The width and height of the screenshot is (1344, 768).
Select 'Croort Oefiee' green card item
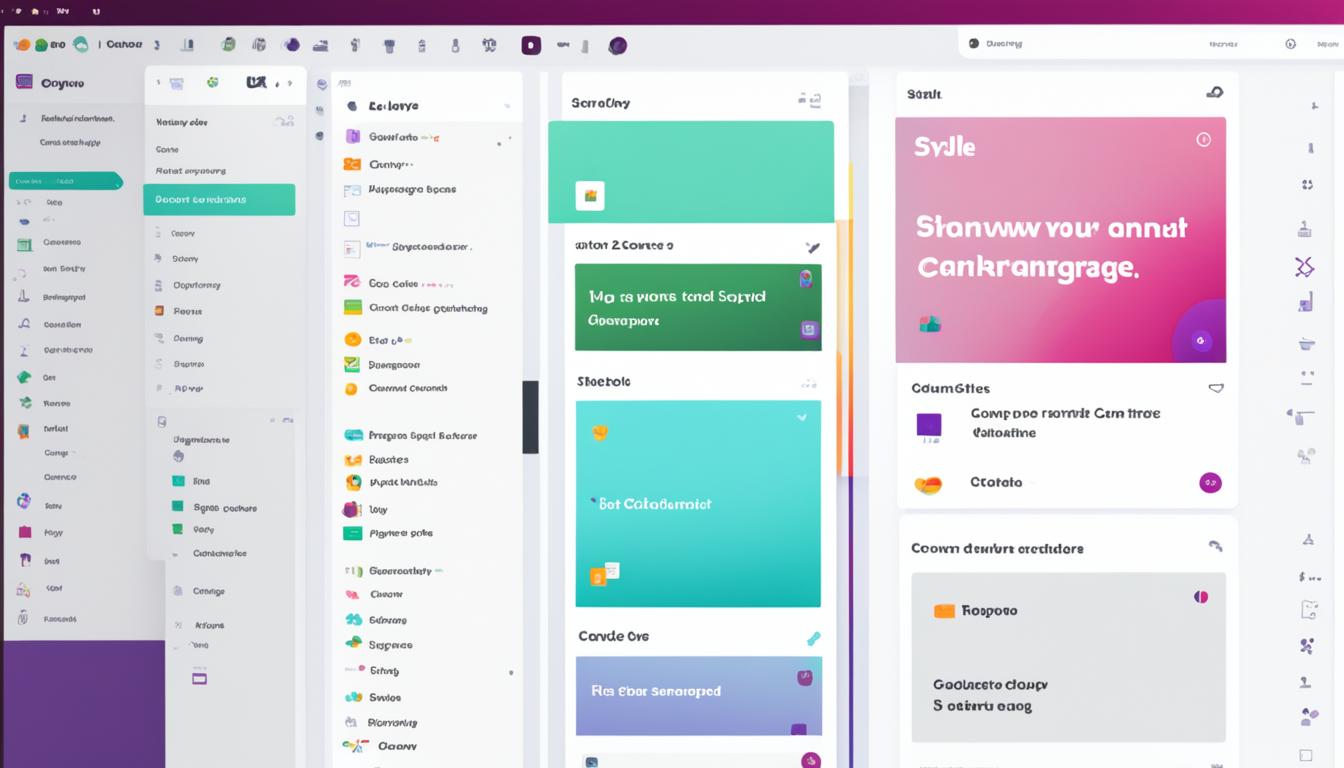point(416,308)
